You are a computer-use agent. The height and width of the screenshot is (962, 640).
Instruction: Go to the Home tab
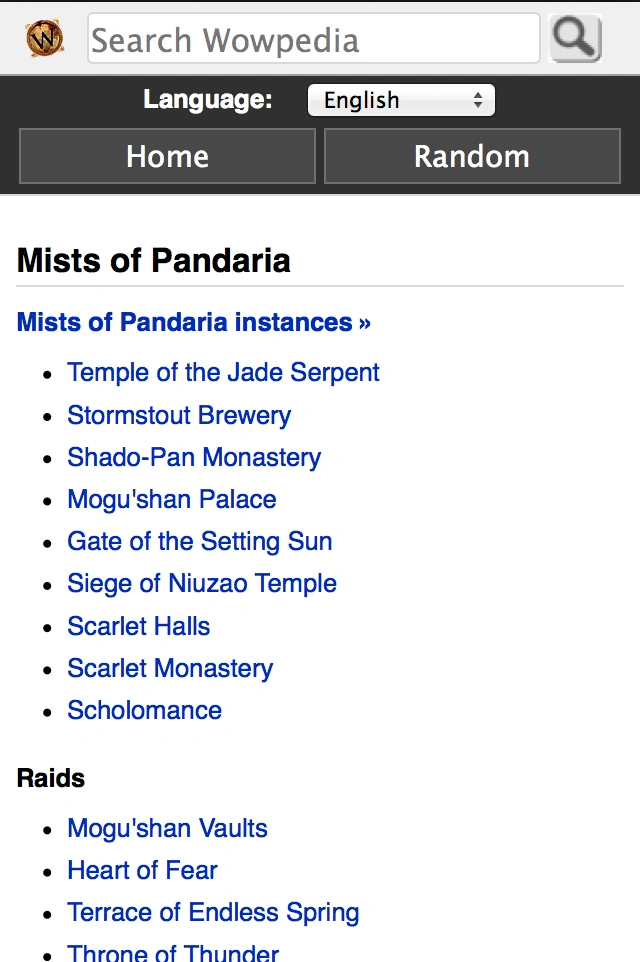coord(167,157)
